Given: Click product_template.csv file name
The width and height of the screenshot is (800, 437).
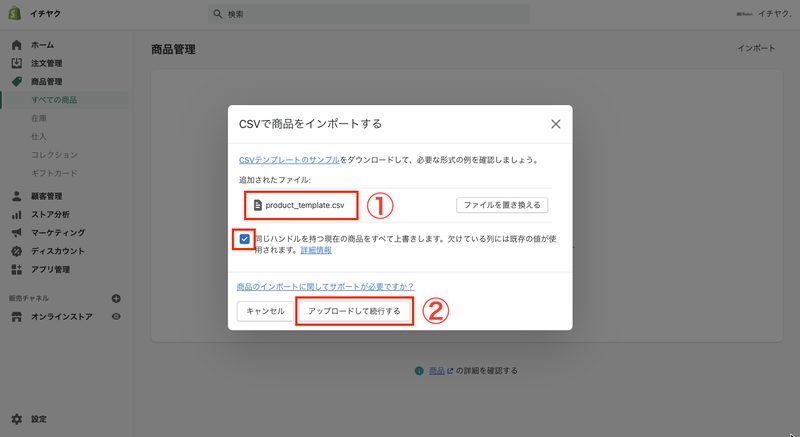Looking at the screenshot, I should [305, 205].
